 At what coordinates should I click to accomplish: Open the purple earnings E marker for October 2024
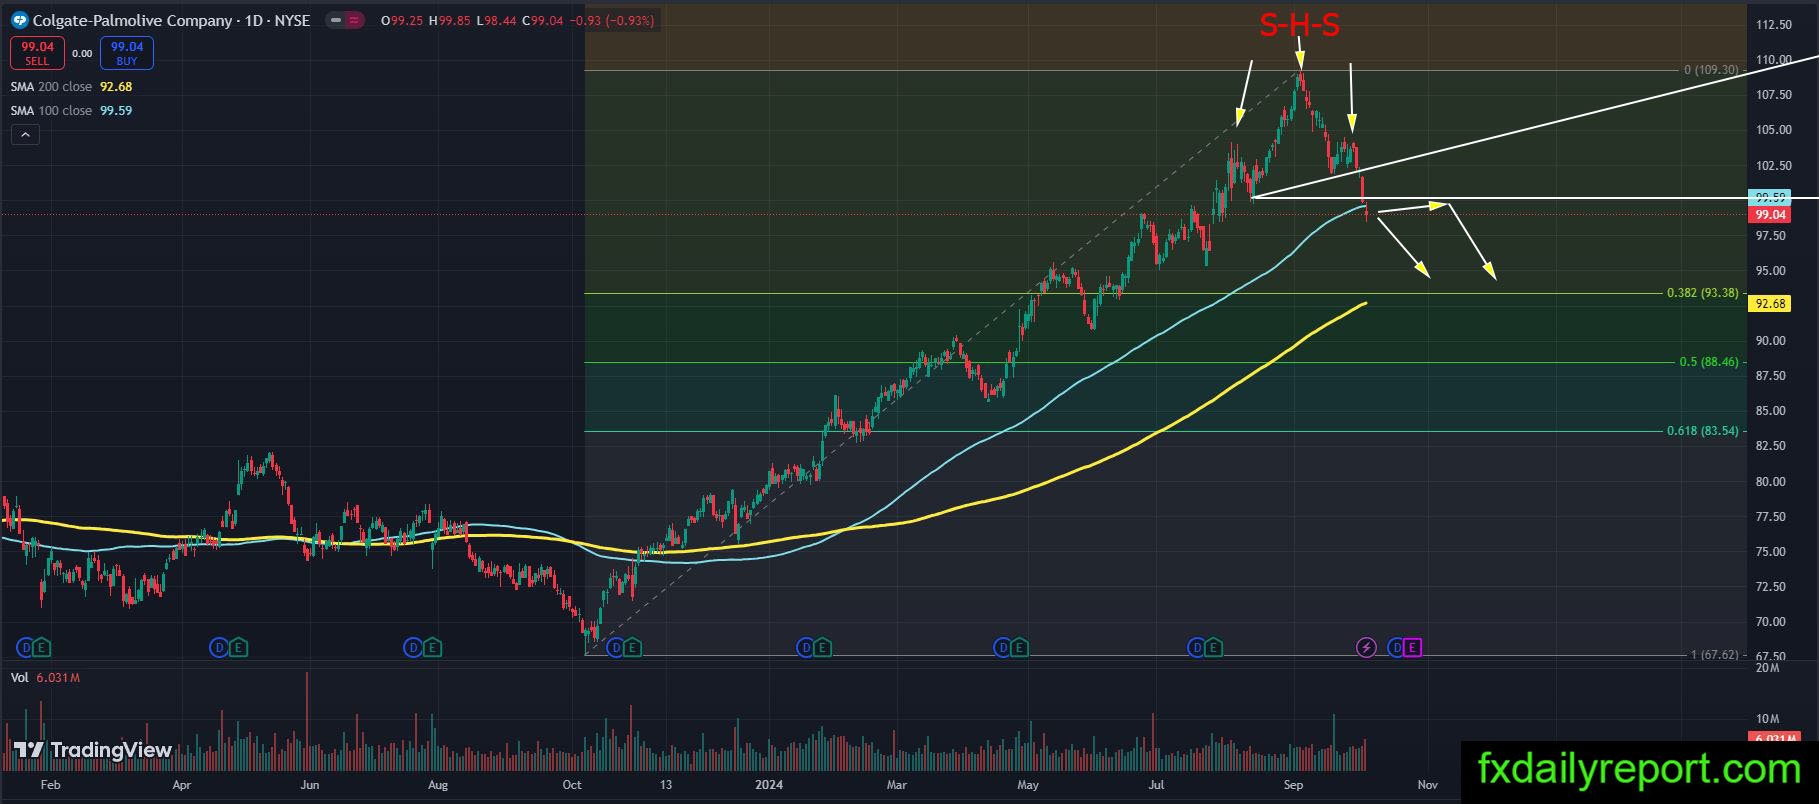[x=1411, y=648]
